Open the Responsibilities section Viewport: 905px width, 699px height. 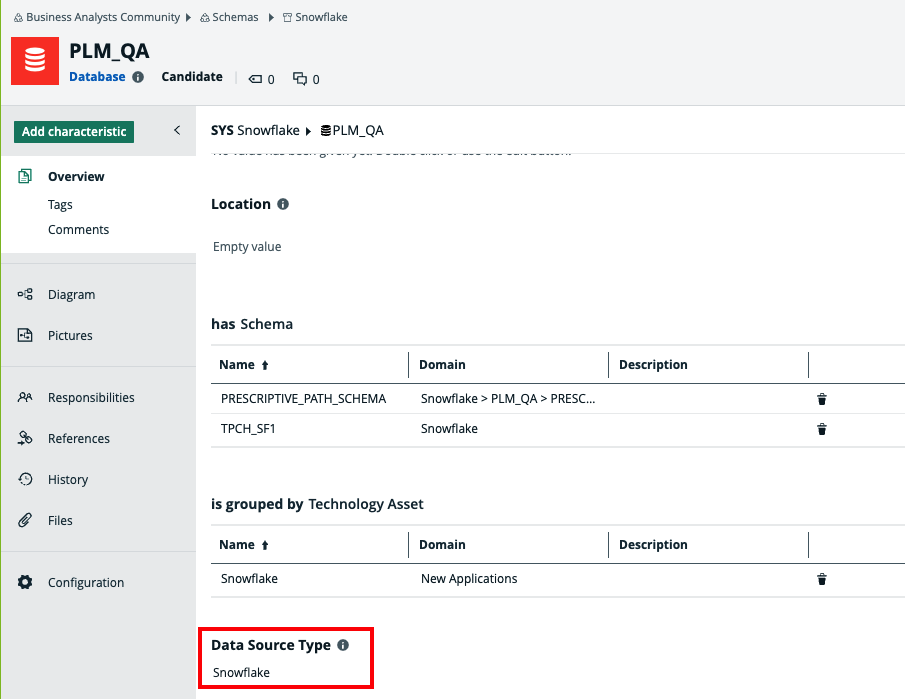tap(90, 398)
